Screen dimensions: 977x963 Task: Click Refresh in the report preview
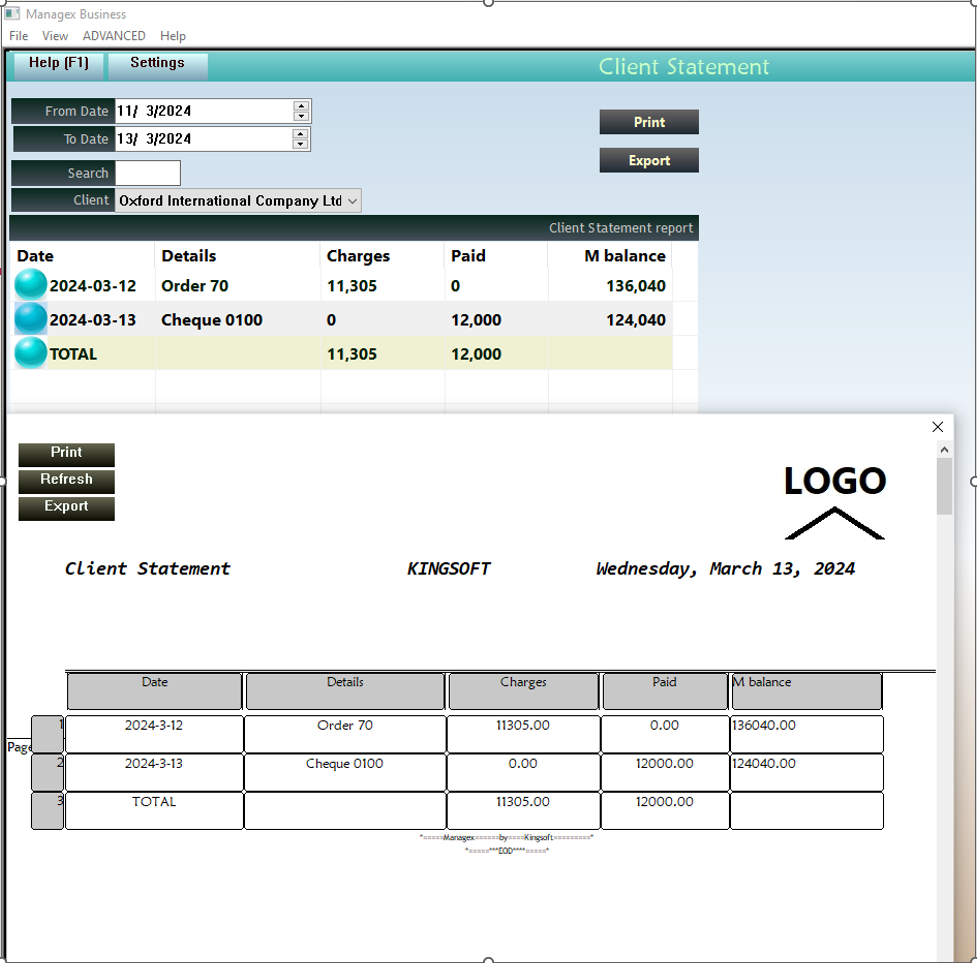[66, 480]
